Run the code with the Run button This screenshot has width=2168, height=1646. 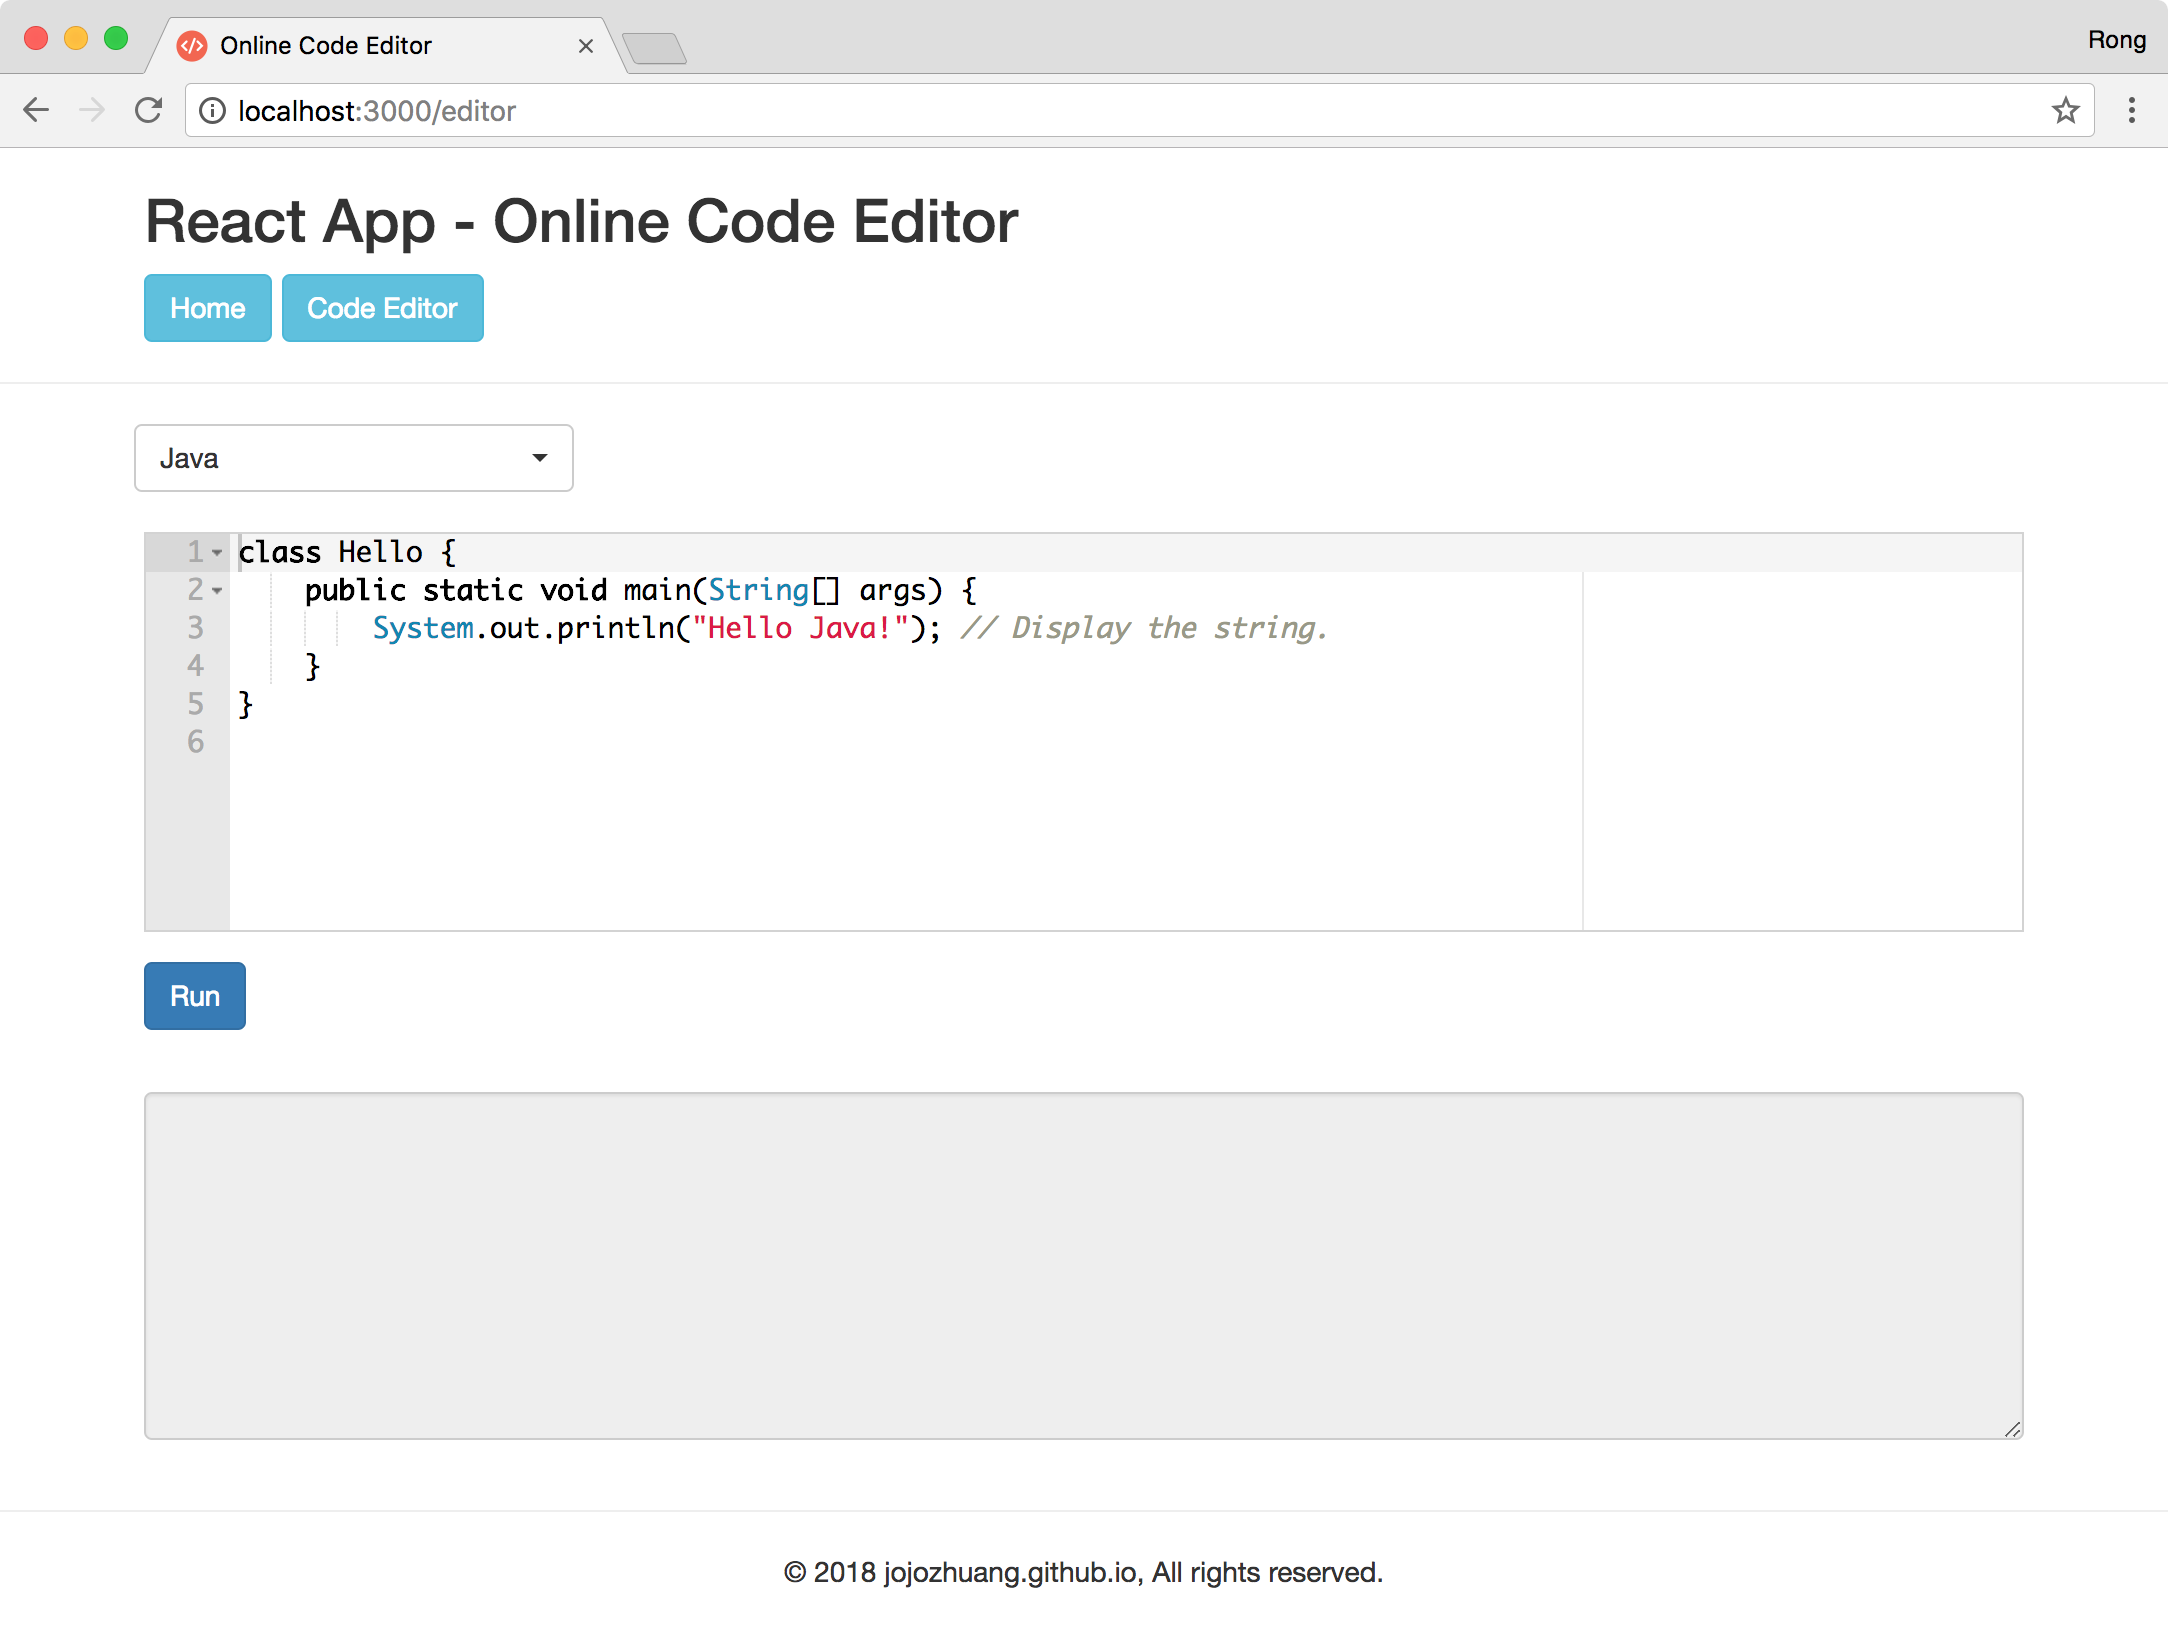click(195, 996)
